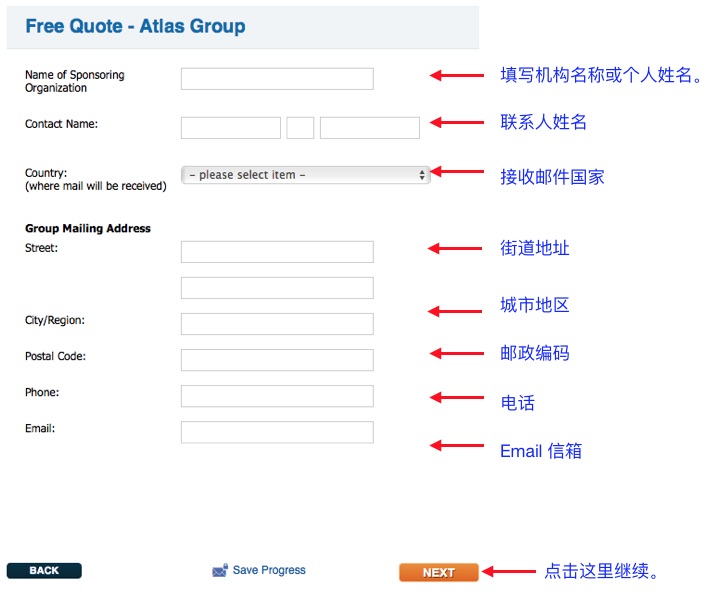Click the Free Quote - Atlas Group heading
Viewport: 708px width, 592px height.
tap(135, 26)
